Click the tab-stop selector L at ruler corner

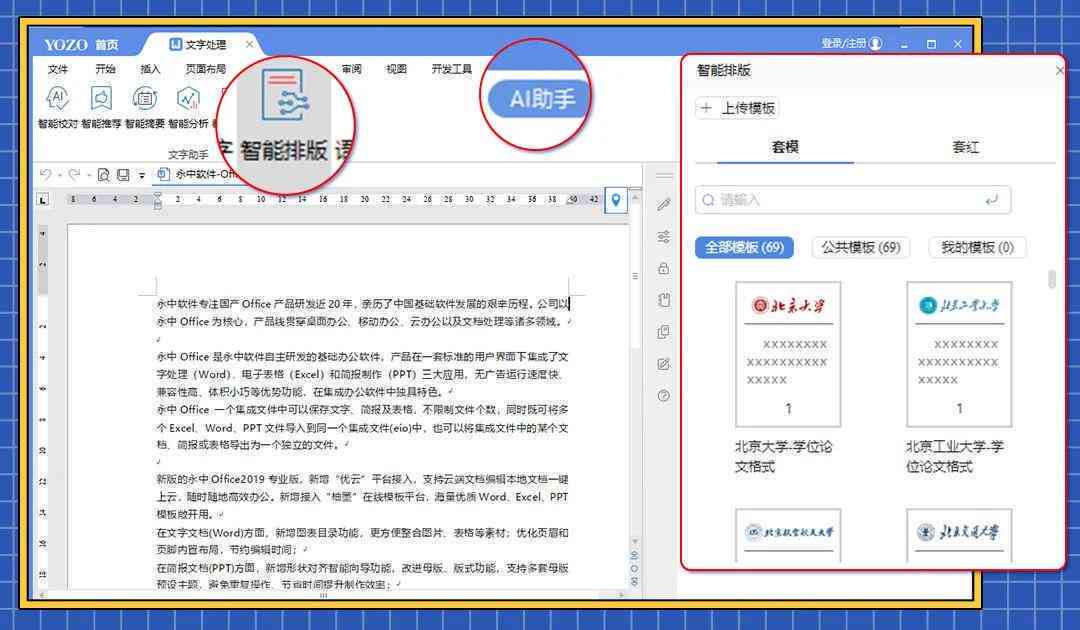[x=43, y=200]
